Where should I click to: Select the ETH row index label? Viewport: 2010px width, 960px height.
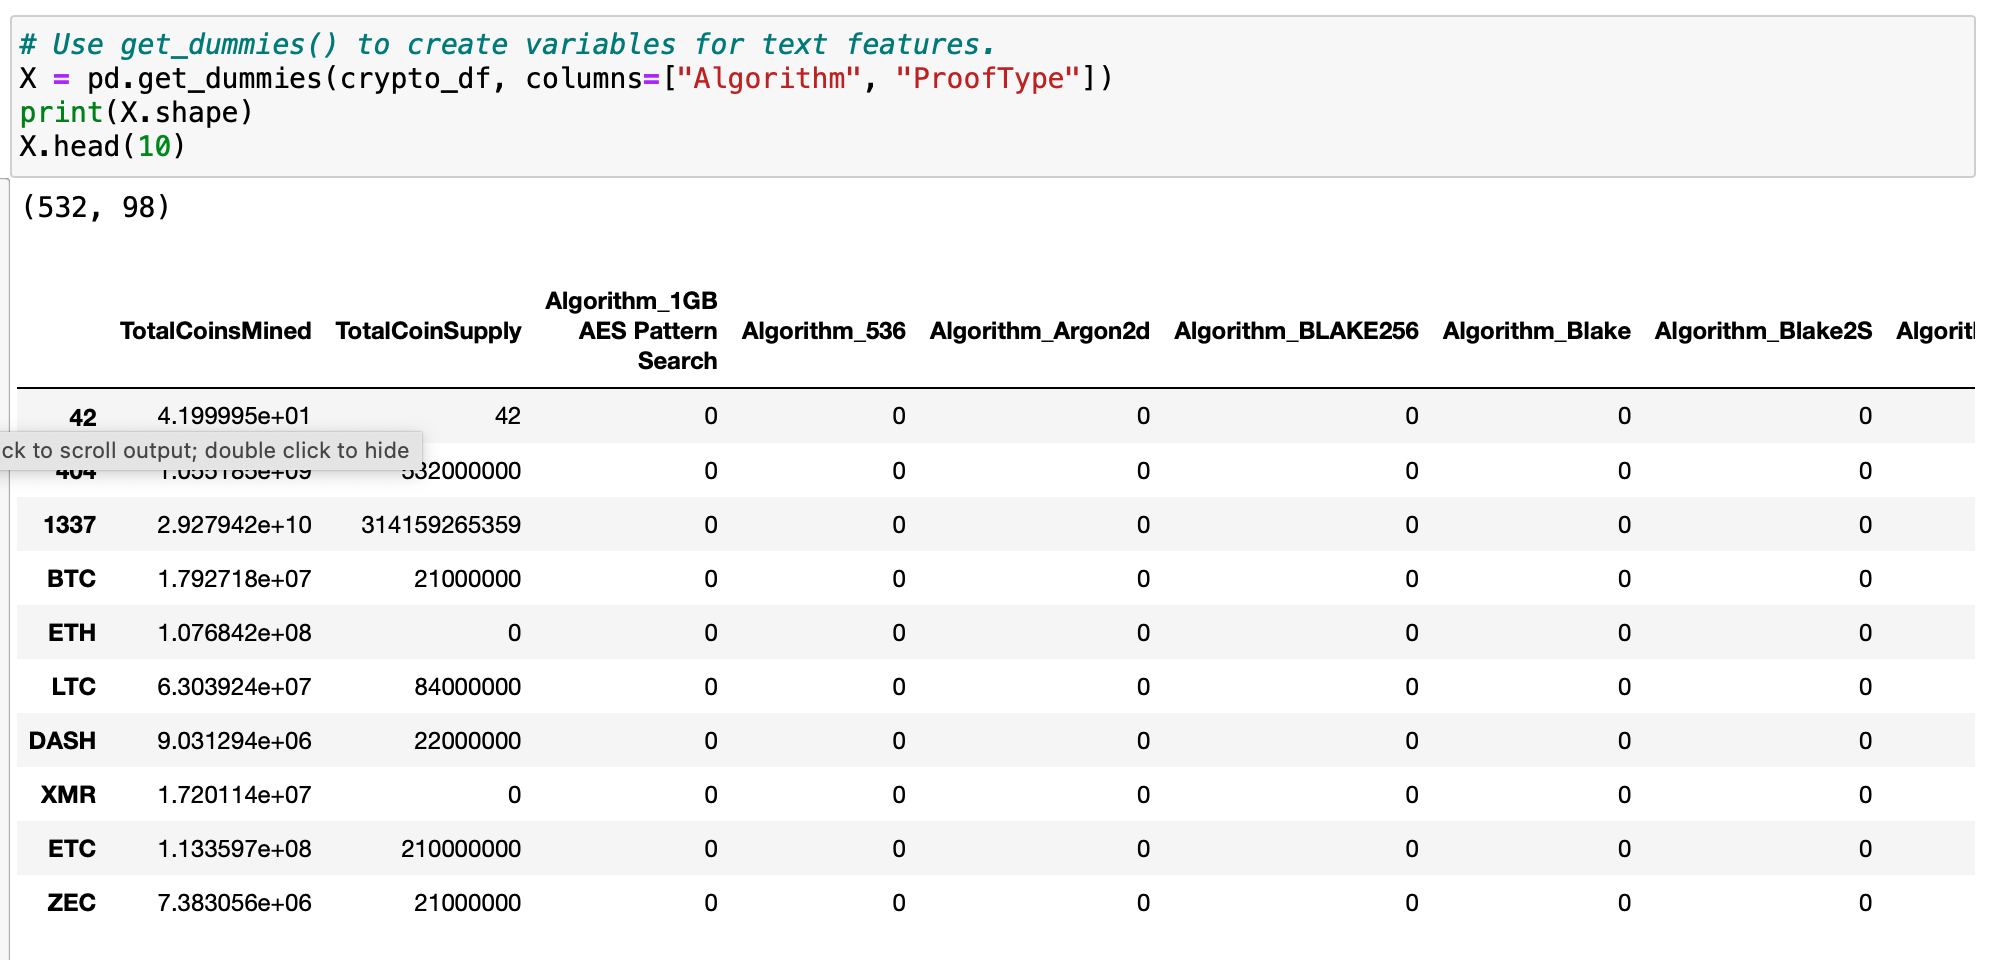click(72, 633)
